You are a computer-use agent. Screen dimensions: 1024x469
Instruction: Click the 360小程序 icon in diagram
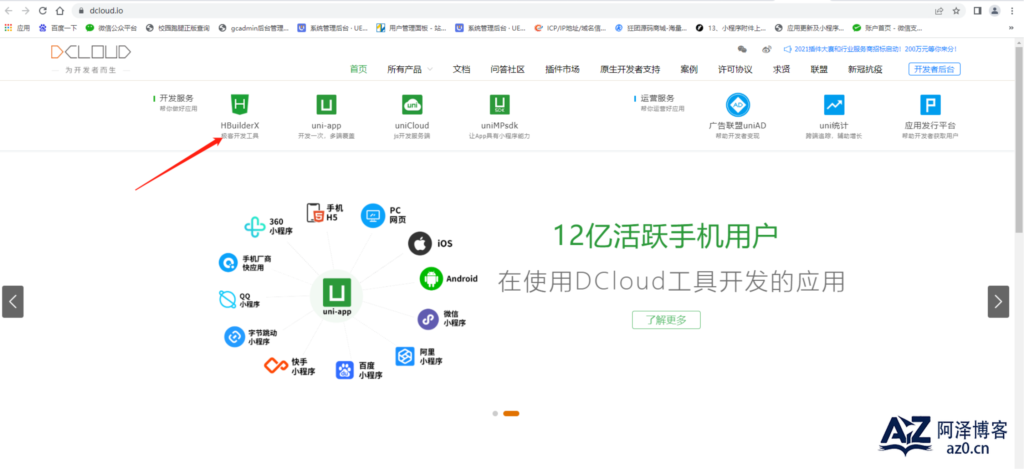[254, 227]
